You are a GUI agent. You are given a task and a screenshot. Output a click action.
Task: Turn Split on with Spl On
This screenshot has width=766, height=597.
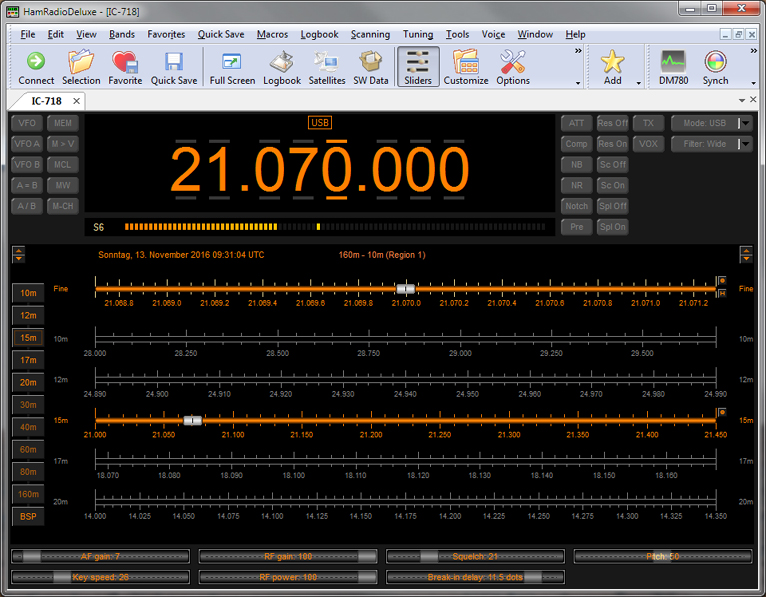[612, 227]
